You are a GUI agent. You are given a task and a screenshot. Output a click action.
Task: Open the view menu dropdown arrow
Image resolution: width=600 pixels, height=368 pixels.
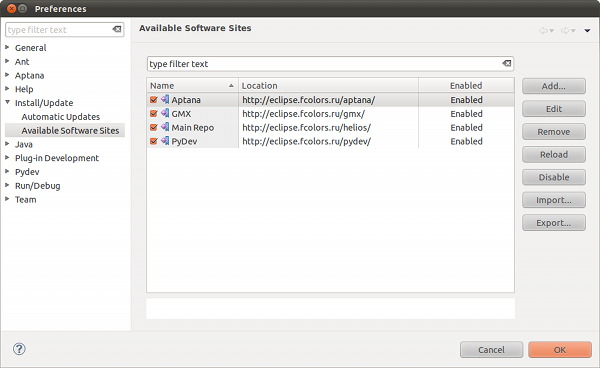587,31
